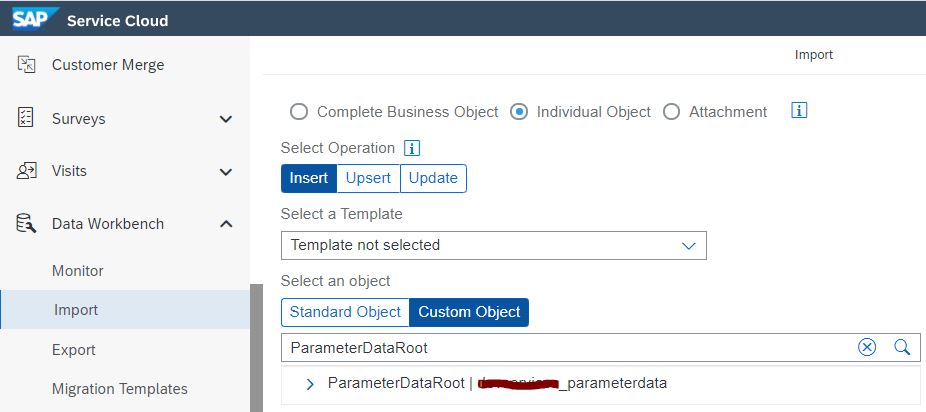Click the Customer Merge sidebar icon
The width and height of the screenshot is (926, 412).
(27, 65)
